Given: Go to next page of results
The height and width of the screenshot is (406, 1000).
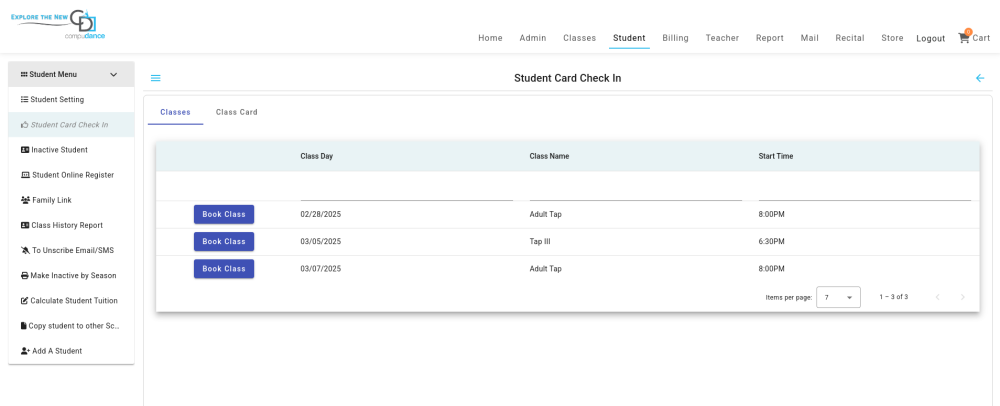Looking at the screenshot, I should 962,297.
